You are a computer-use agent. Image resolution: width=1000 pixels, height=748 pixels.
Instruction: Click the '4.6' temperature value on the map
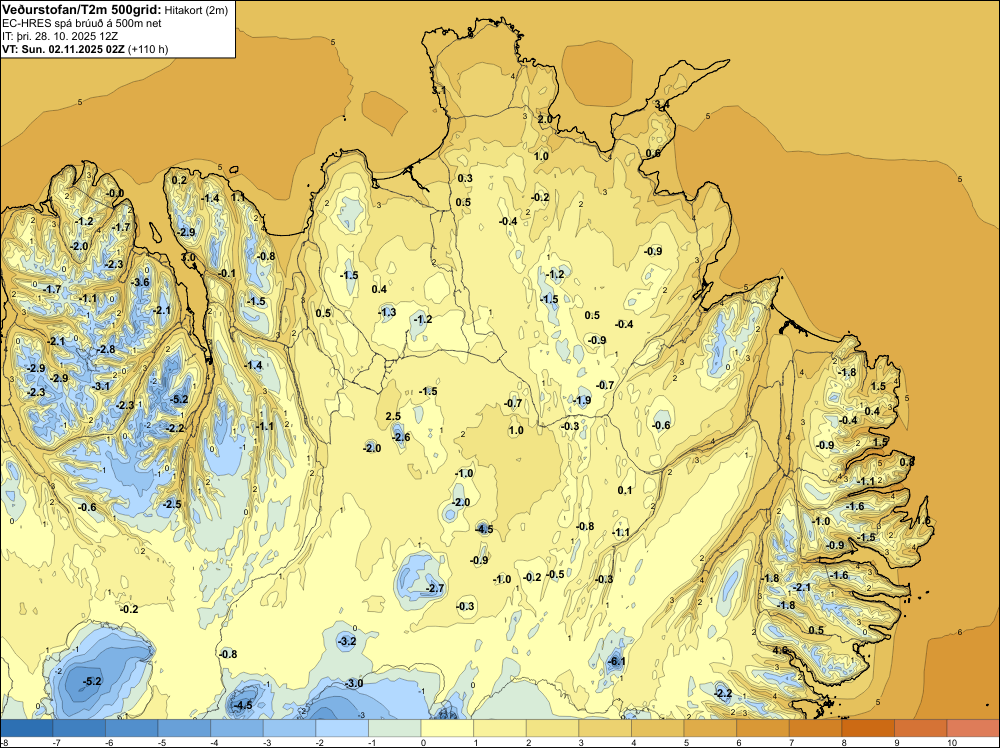coord(781,650)
